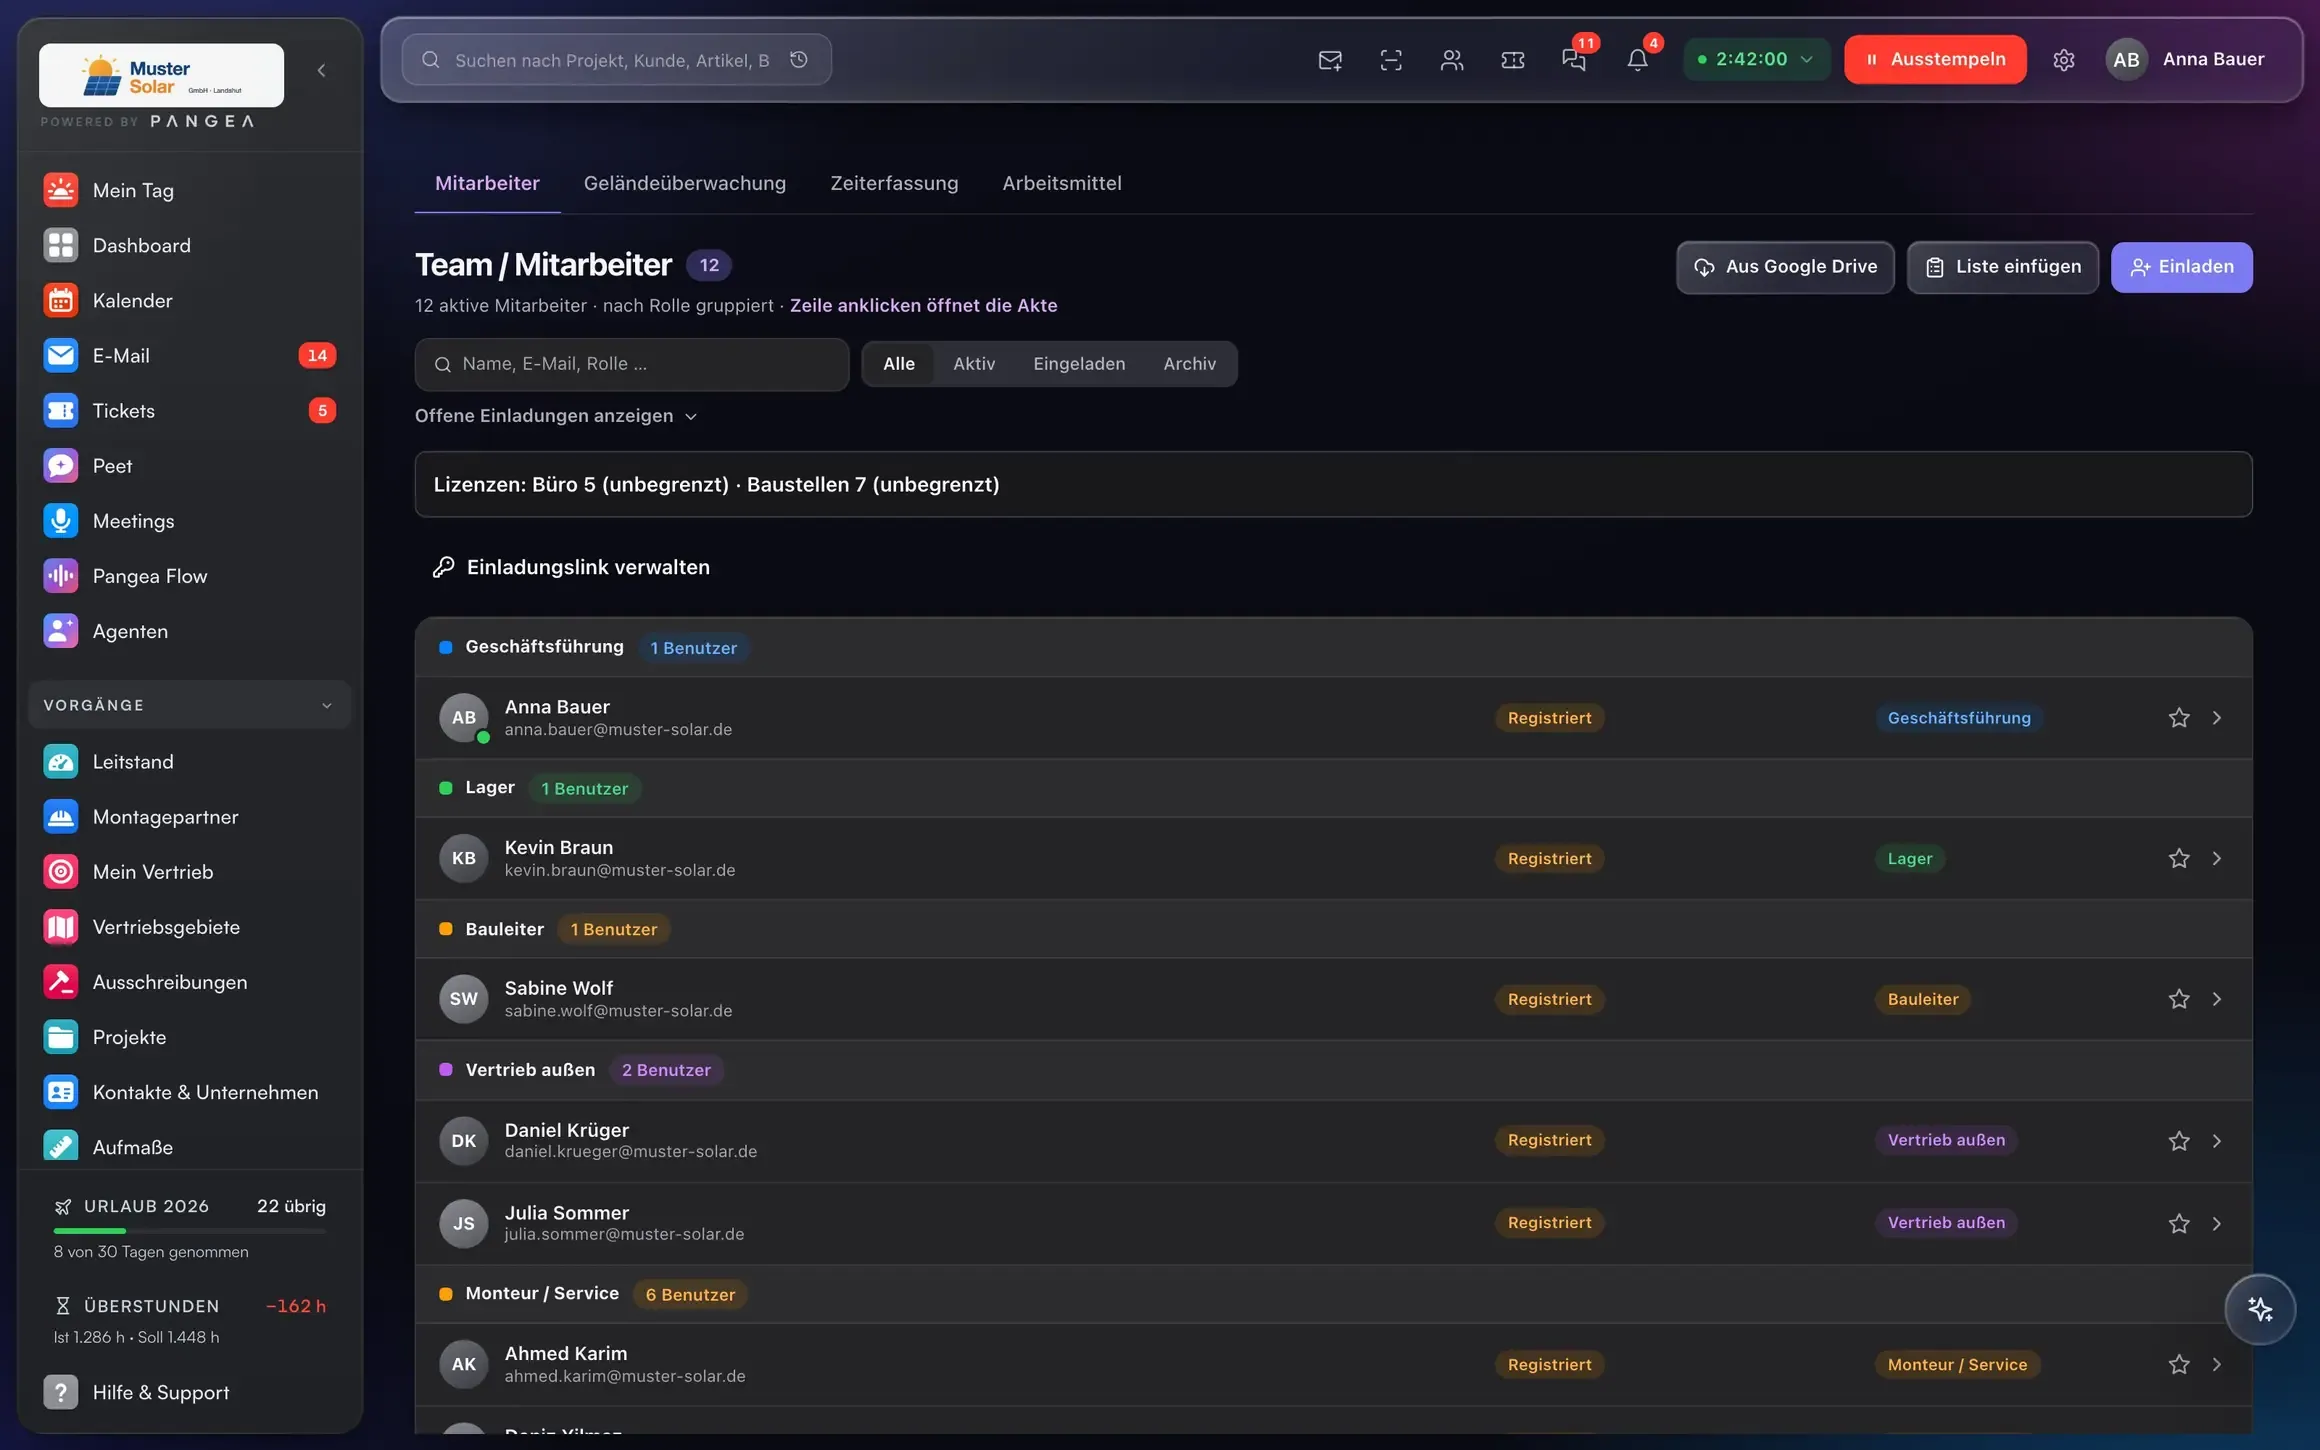This screenshot has width=2320, height=1450.
Task: Click the ticket icon in top bar
Action: pyautogui.click(x=1513, y=60)
